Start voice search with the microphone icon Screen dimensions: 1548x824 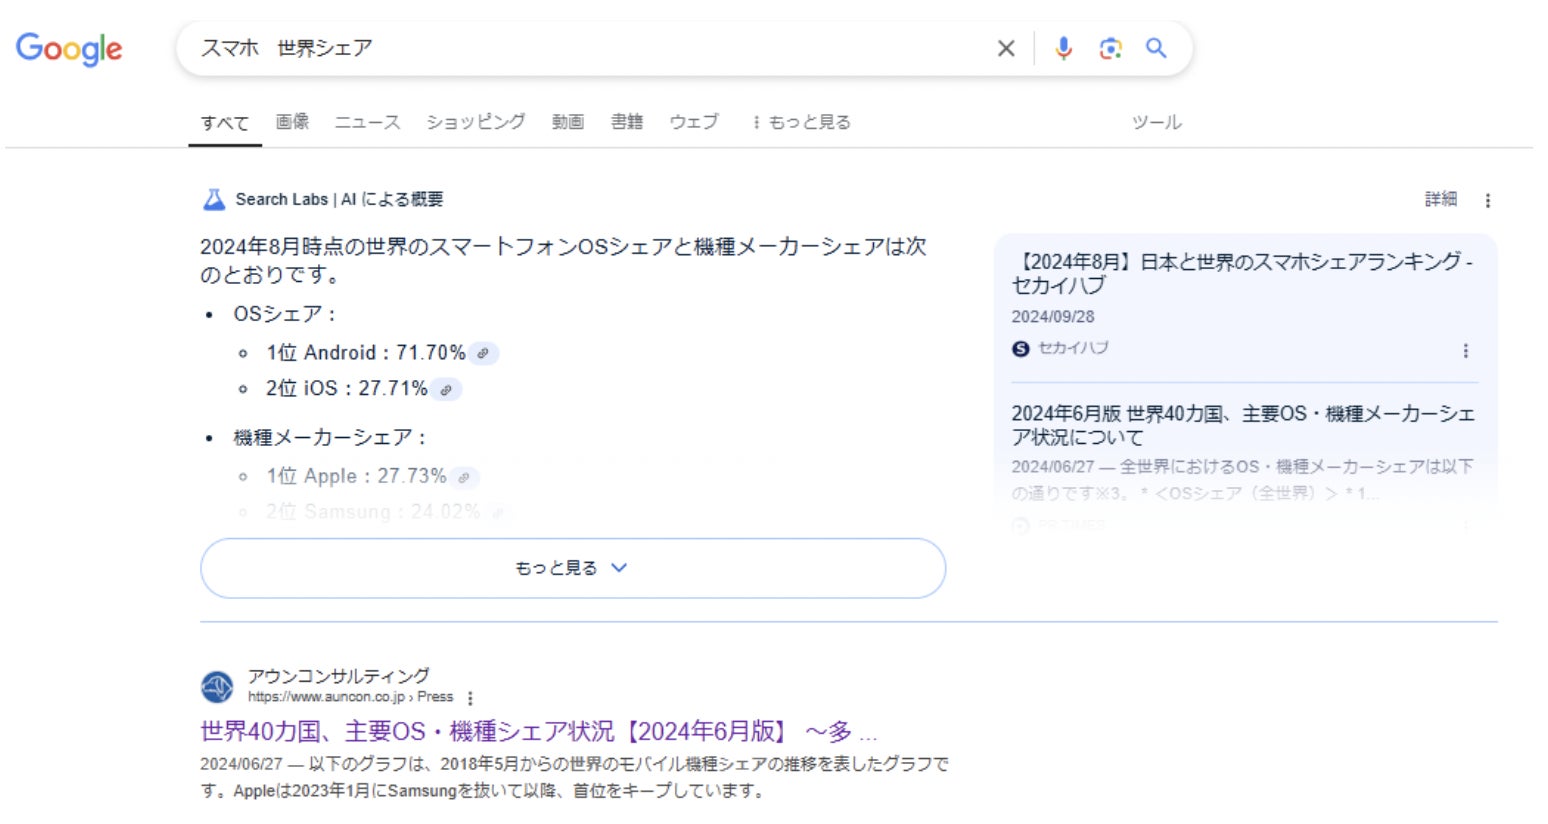pyautogui.click(x=1063, y=48)
